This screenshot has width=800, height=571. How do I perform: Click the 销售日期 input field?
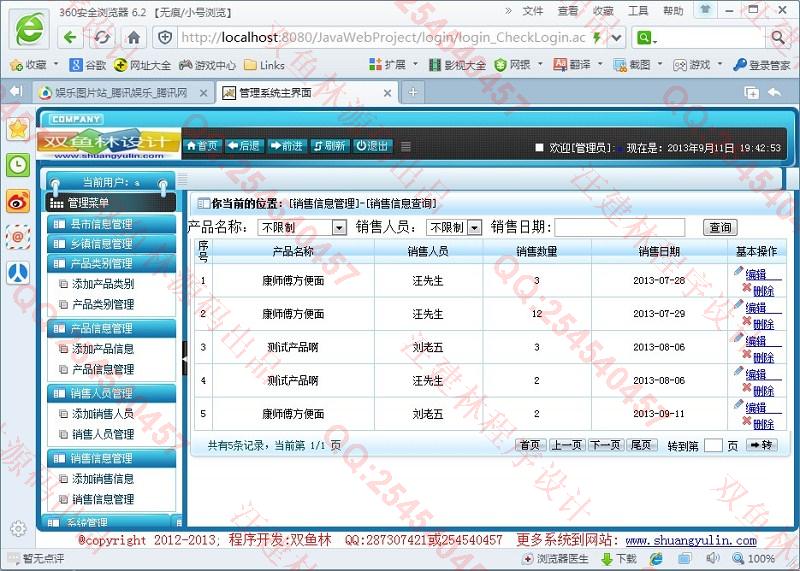click(x=619, y=228)
